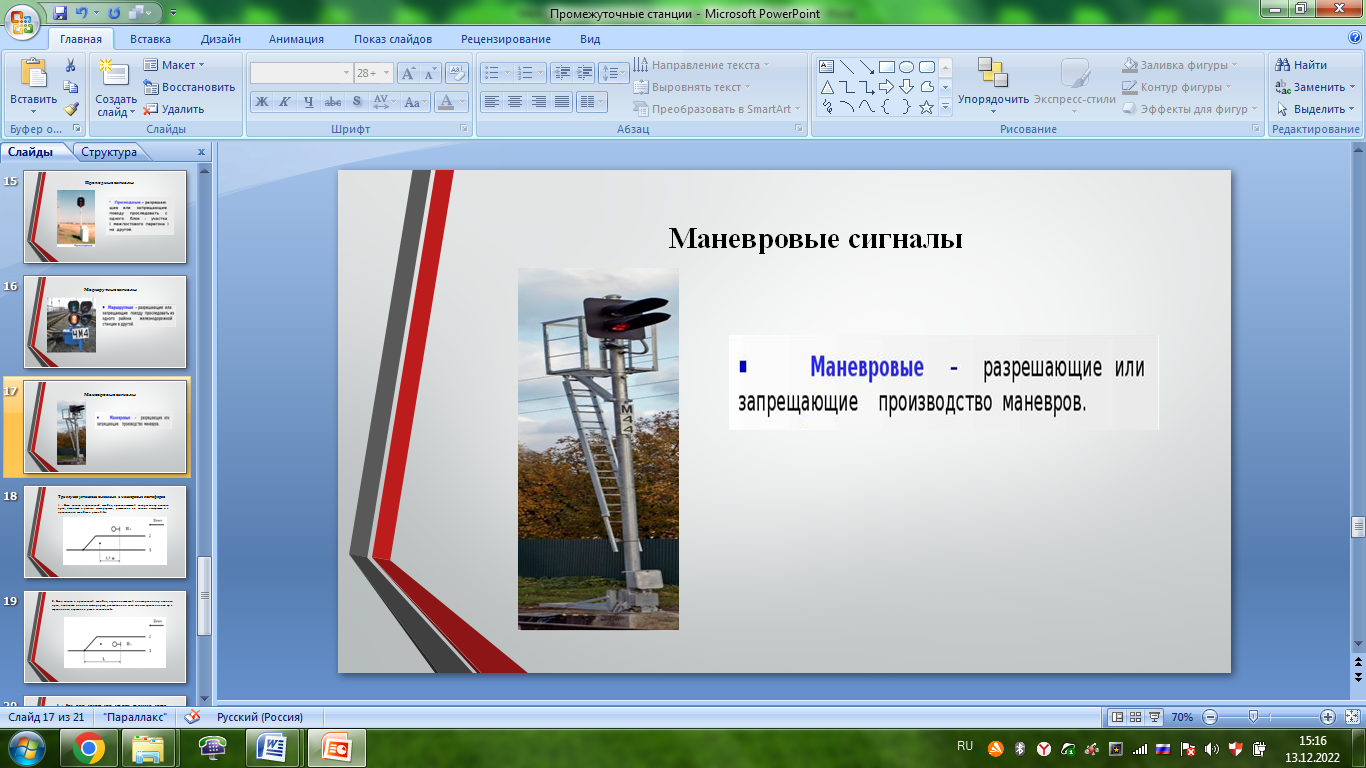Toggle strikethrough abc formatting
The height and width of the screenshot is (768, 1366).
(333, 101)
